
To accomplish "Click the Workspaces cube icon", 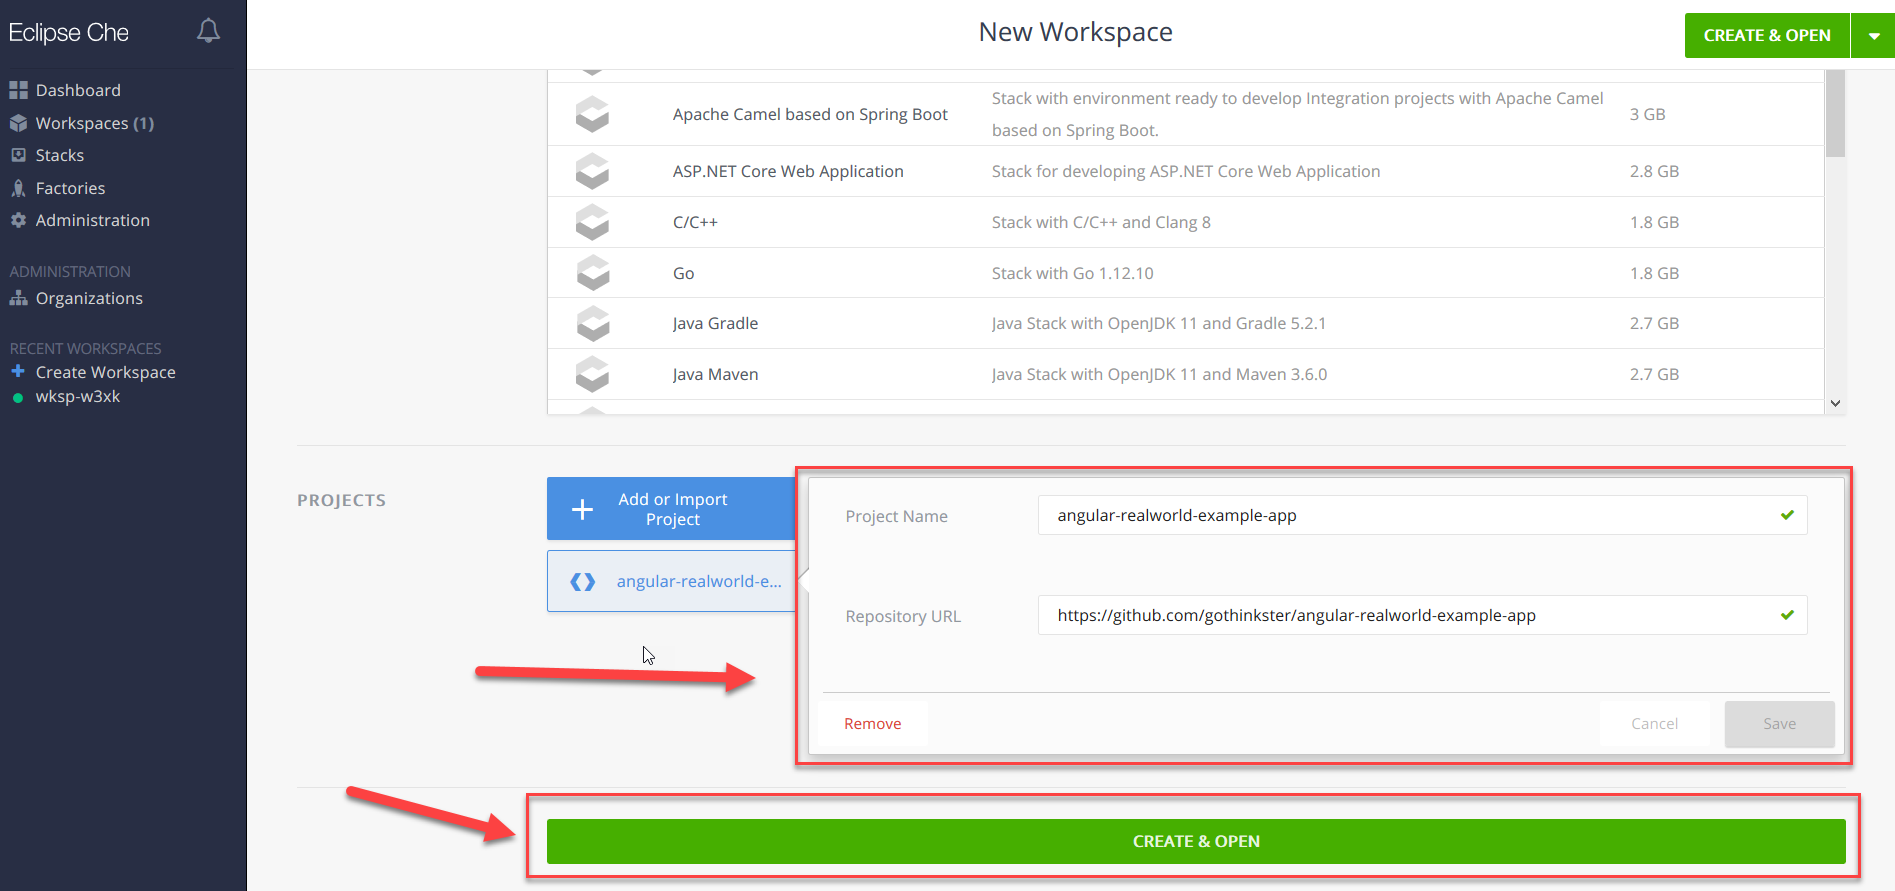I will click(18, 123).
